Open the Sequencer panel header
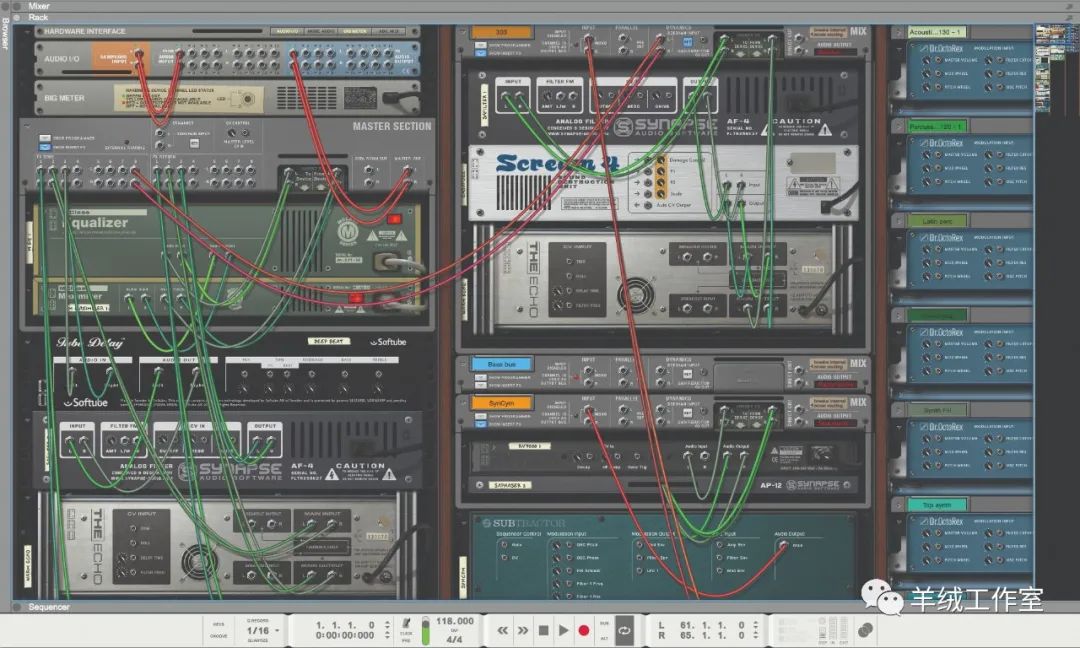The height and width of the screenshot is (648, 1080). tap(48, 607)
